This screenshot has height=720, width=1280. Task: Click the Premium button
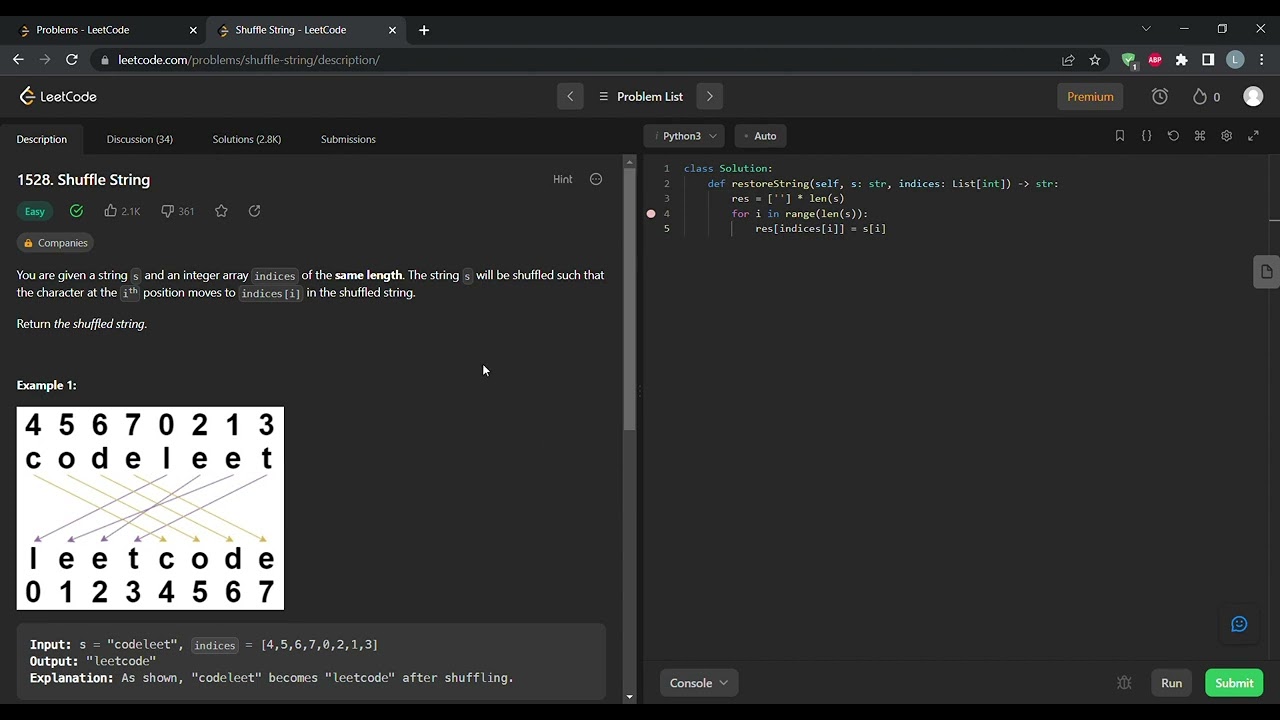pos(1090,96)
